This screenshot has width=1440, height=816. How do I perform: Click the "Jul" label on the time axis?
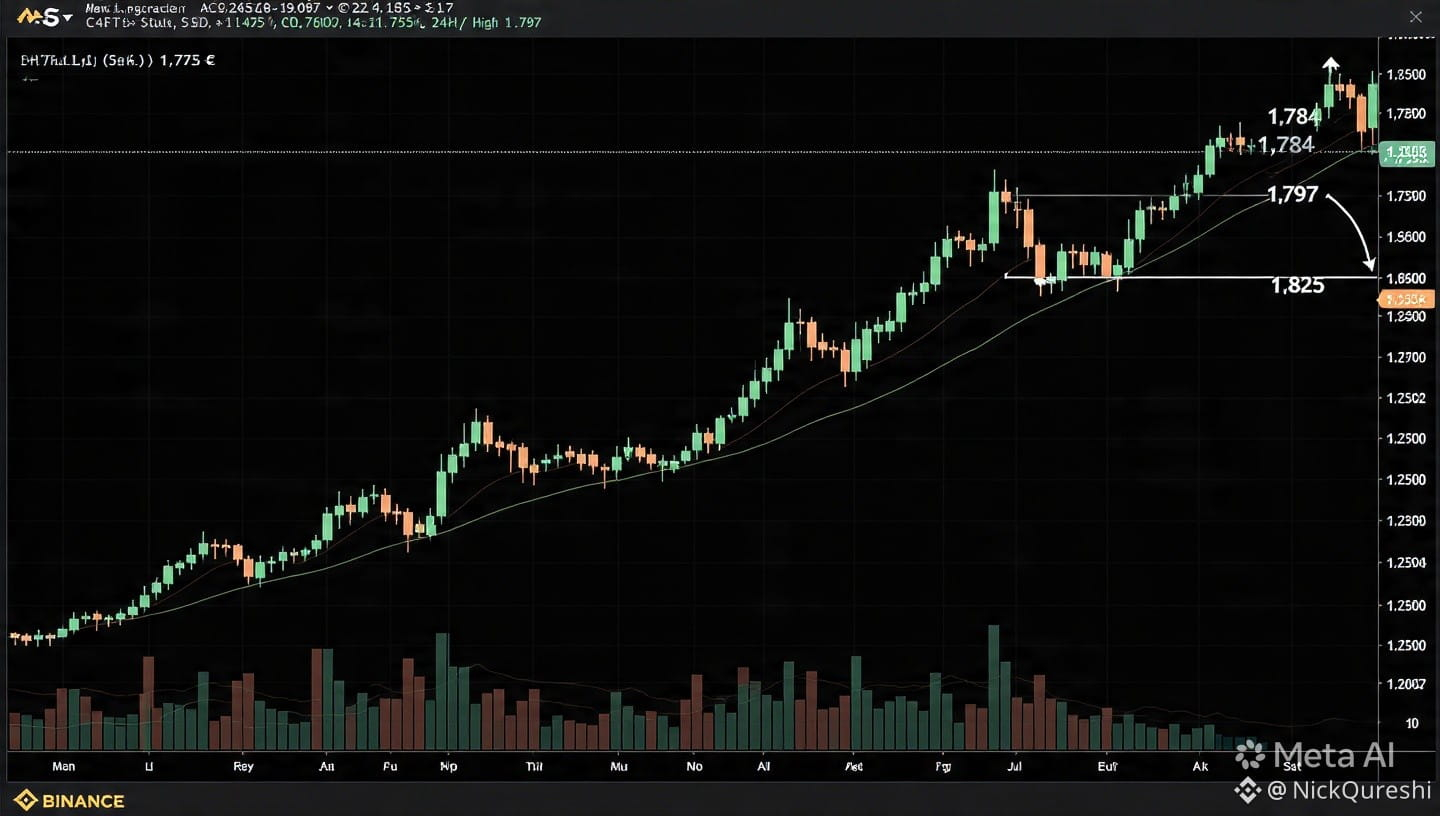pyautogui.click(x=1016, y=767)
